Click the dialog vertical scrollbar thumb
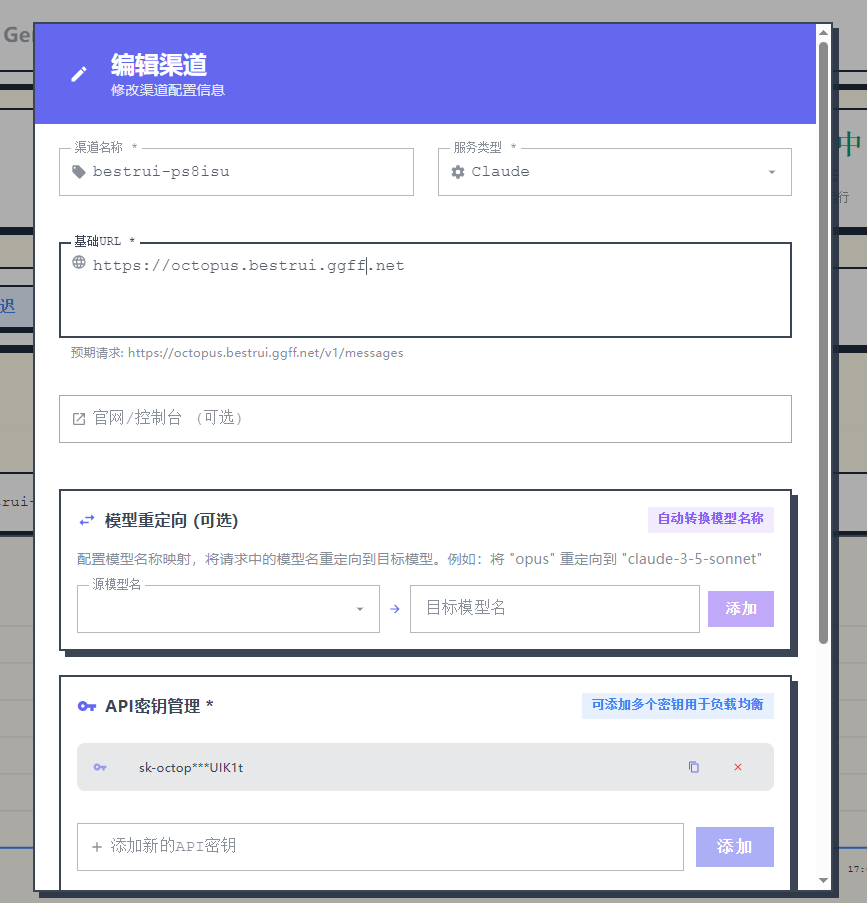 pyautogui.click(x=823, y=343)
